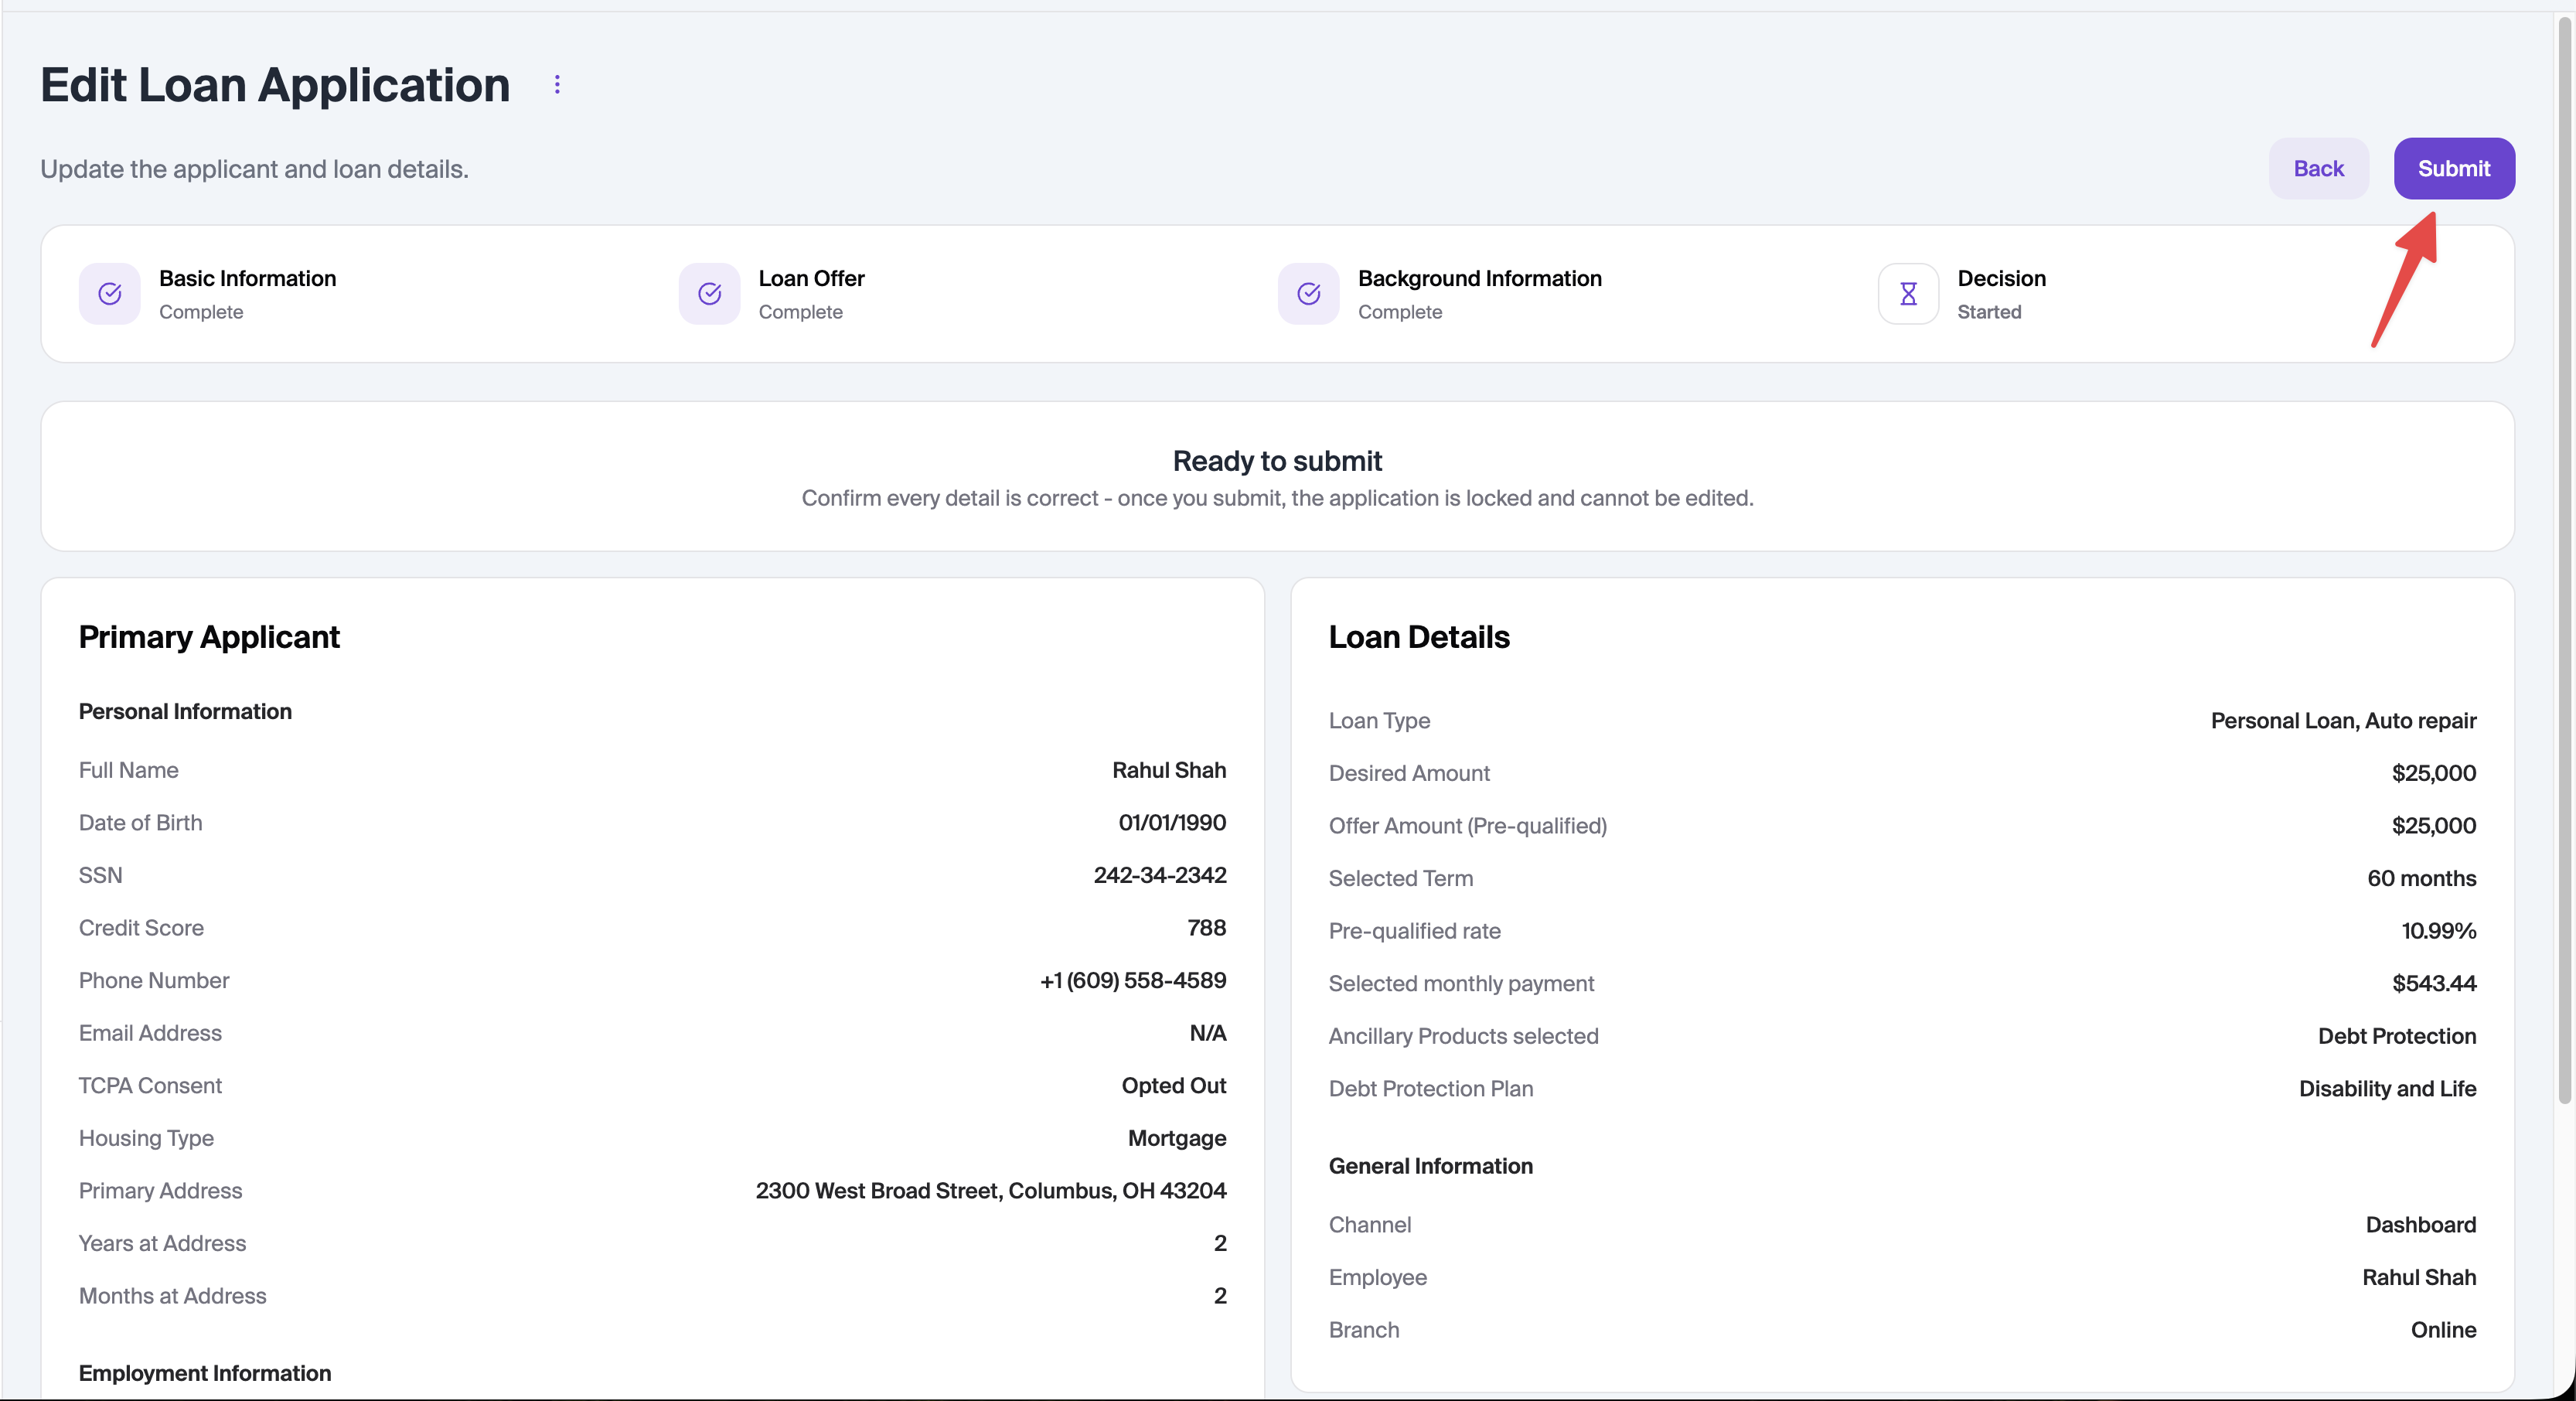The height and width of the screenshot is (1401, 2576).
Task: Click the Decision hourglass icon
Action: [1908, 294]
